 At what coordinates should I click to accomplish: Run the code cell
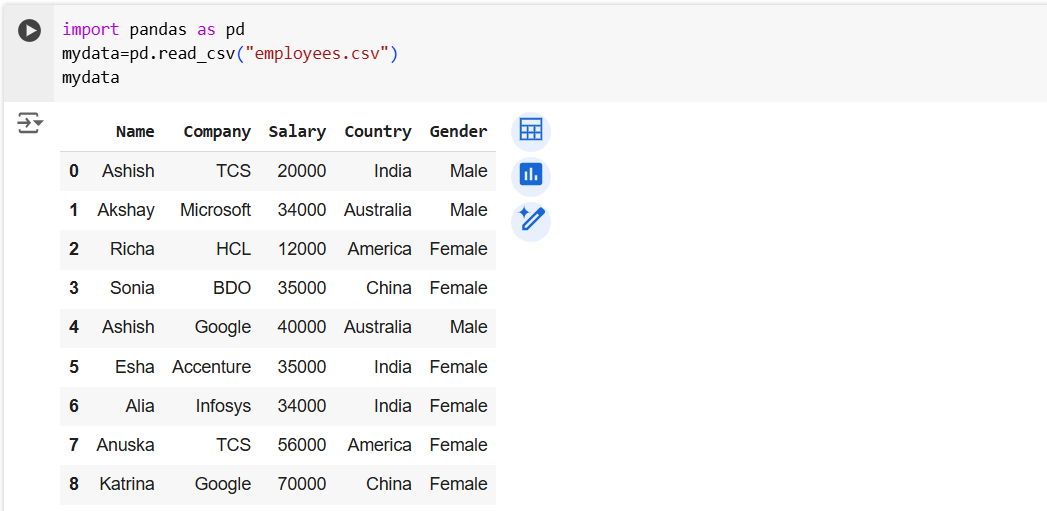pos(30,31)
